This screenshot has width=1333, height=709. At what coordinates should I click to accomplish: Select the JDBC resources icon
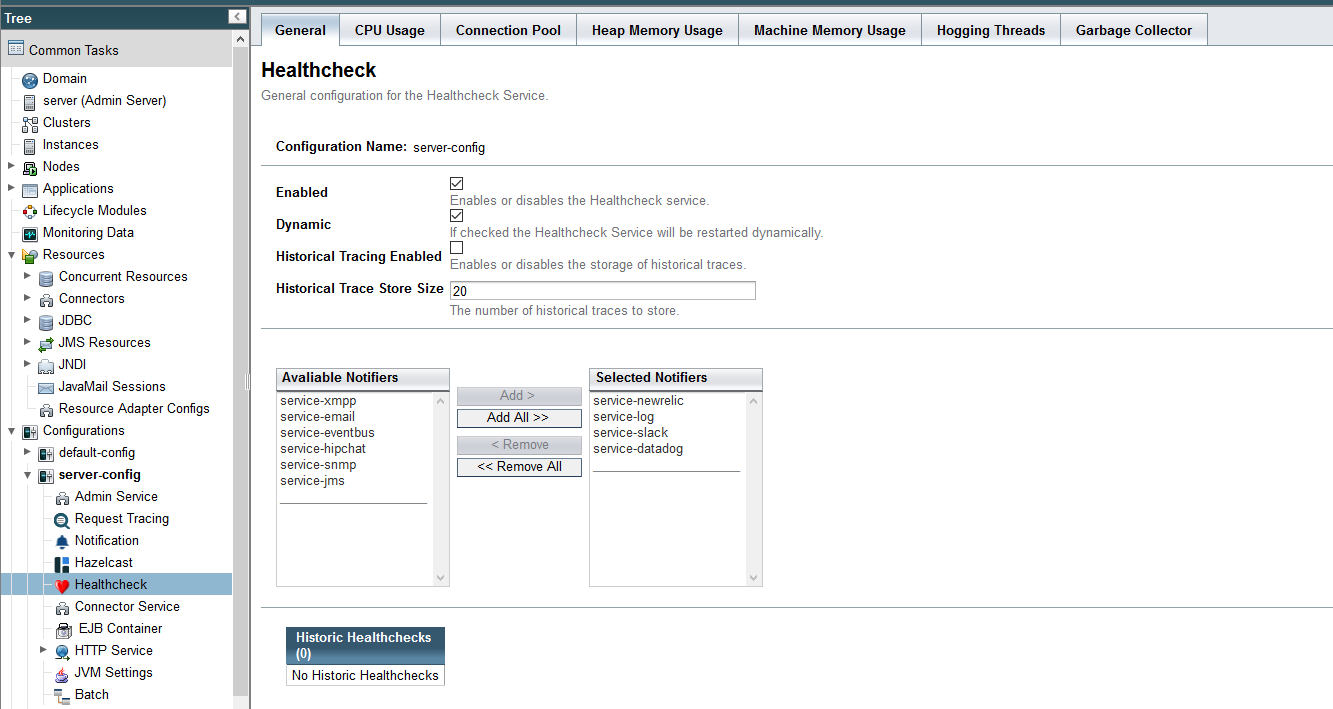pos(46,320)
